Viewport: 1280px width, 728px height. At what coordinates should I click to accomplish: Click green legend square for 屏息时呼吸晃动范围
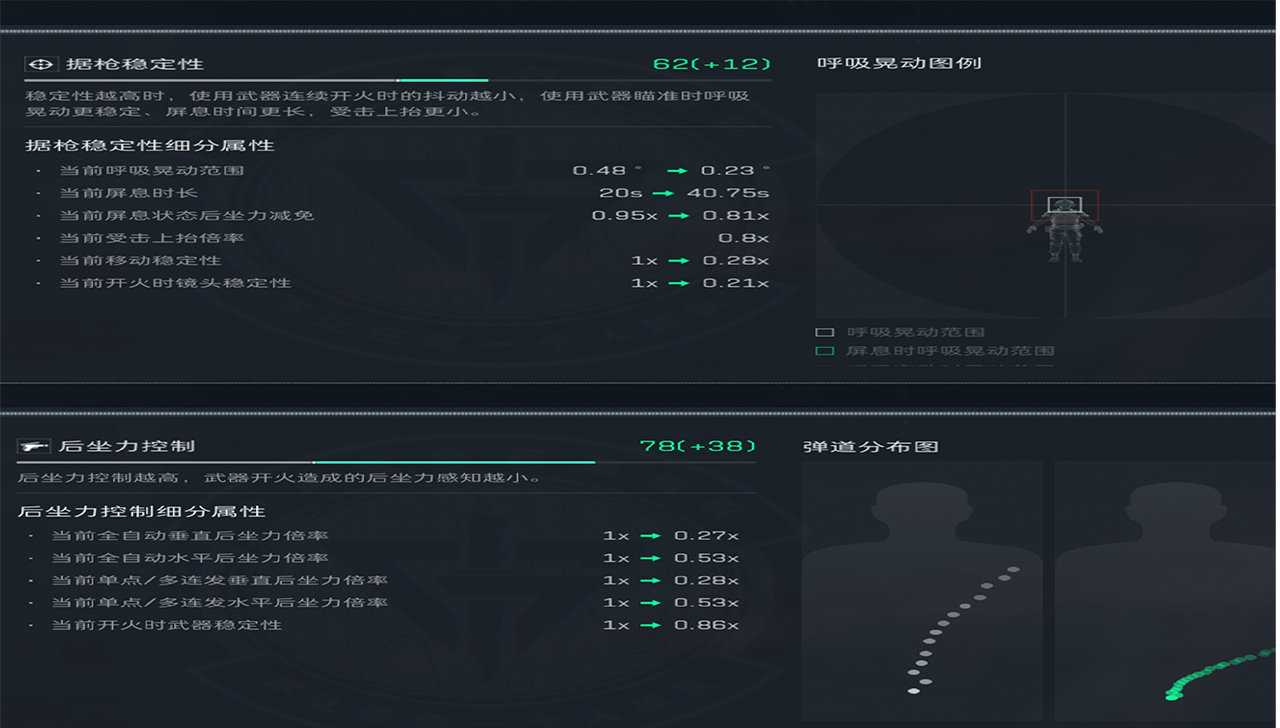pos(825,351)
